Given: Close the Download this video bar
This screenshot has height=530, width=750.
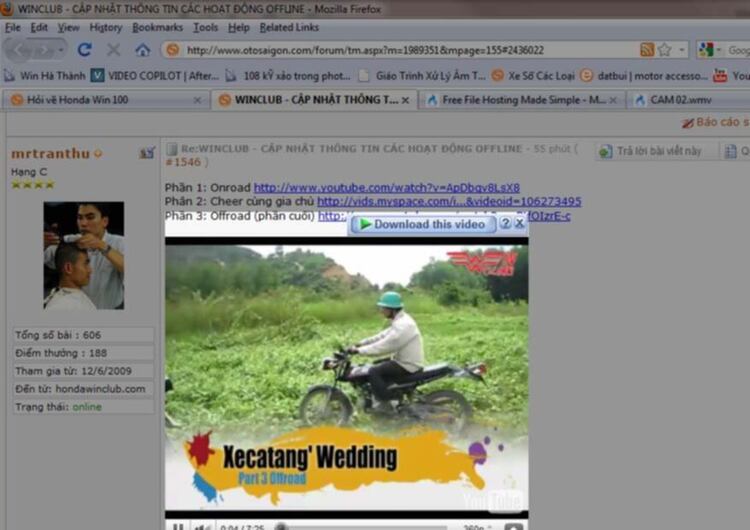Looking at the screenshot, I should (x=519, y=223).
